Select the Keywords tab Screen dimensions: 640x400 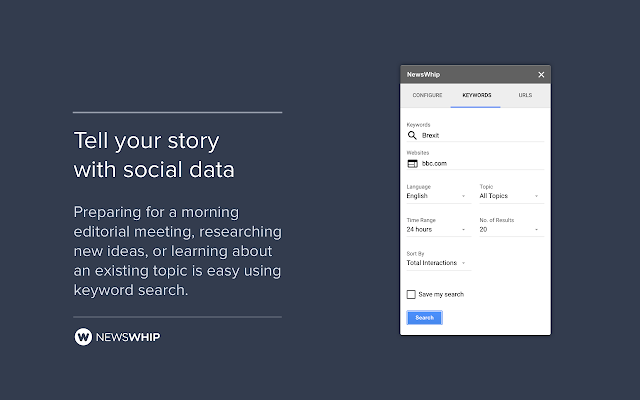click(x=475, y=95)
